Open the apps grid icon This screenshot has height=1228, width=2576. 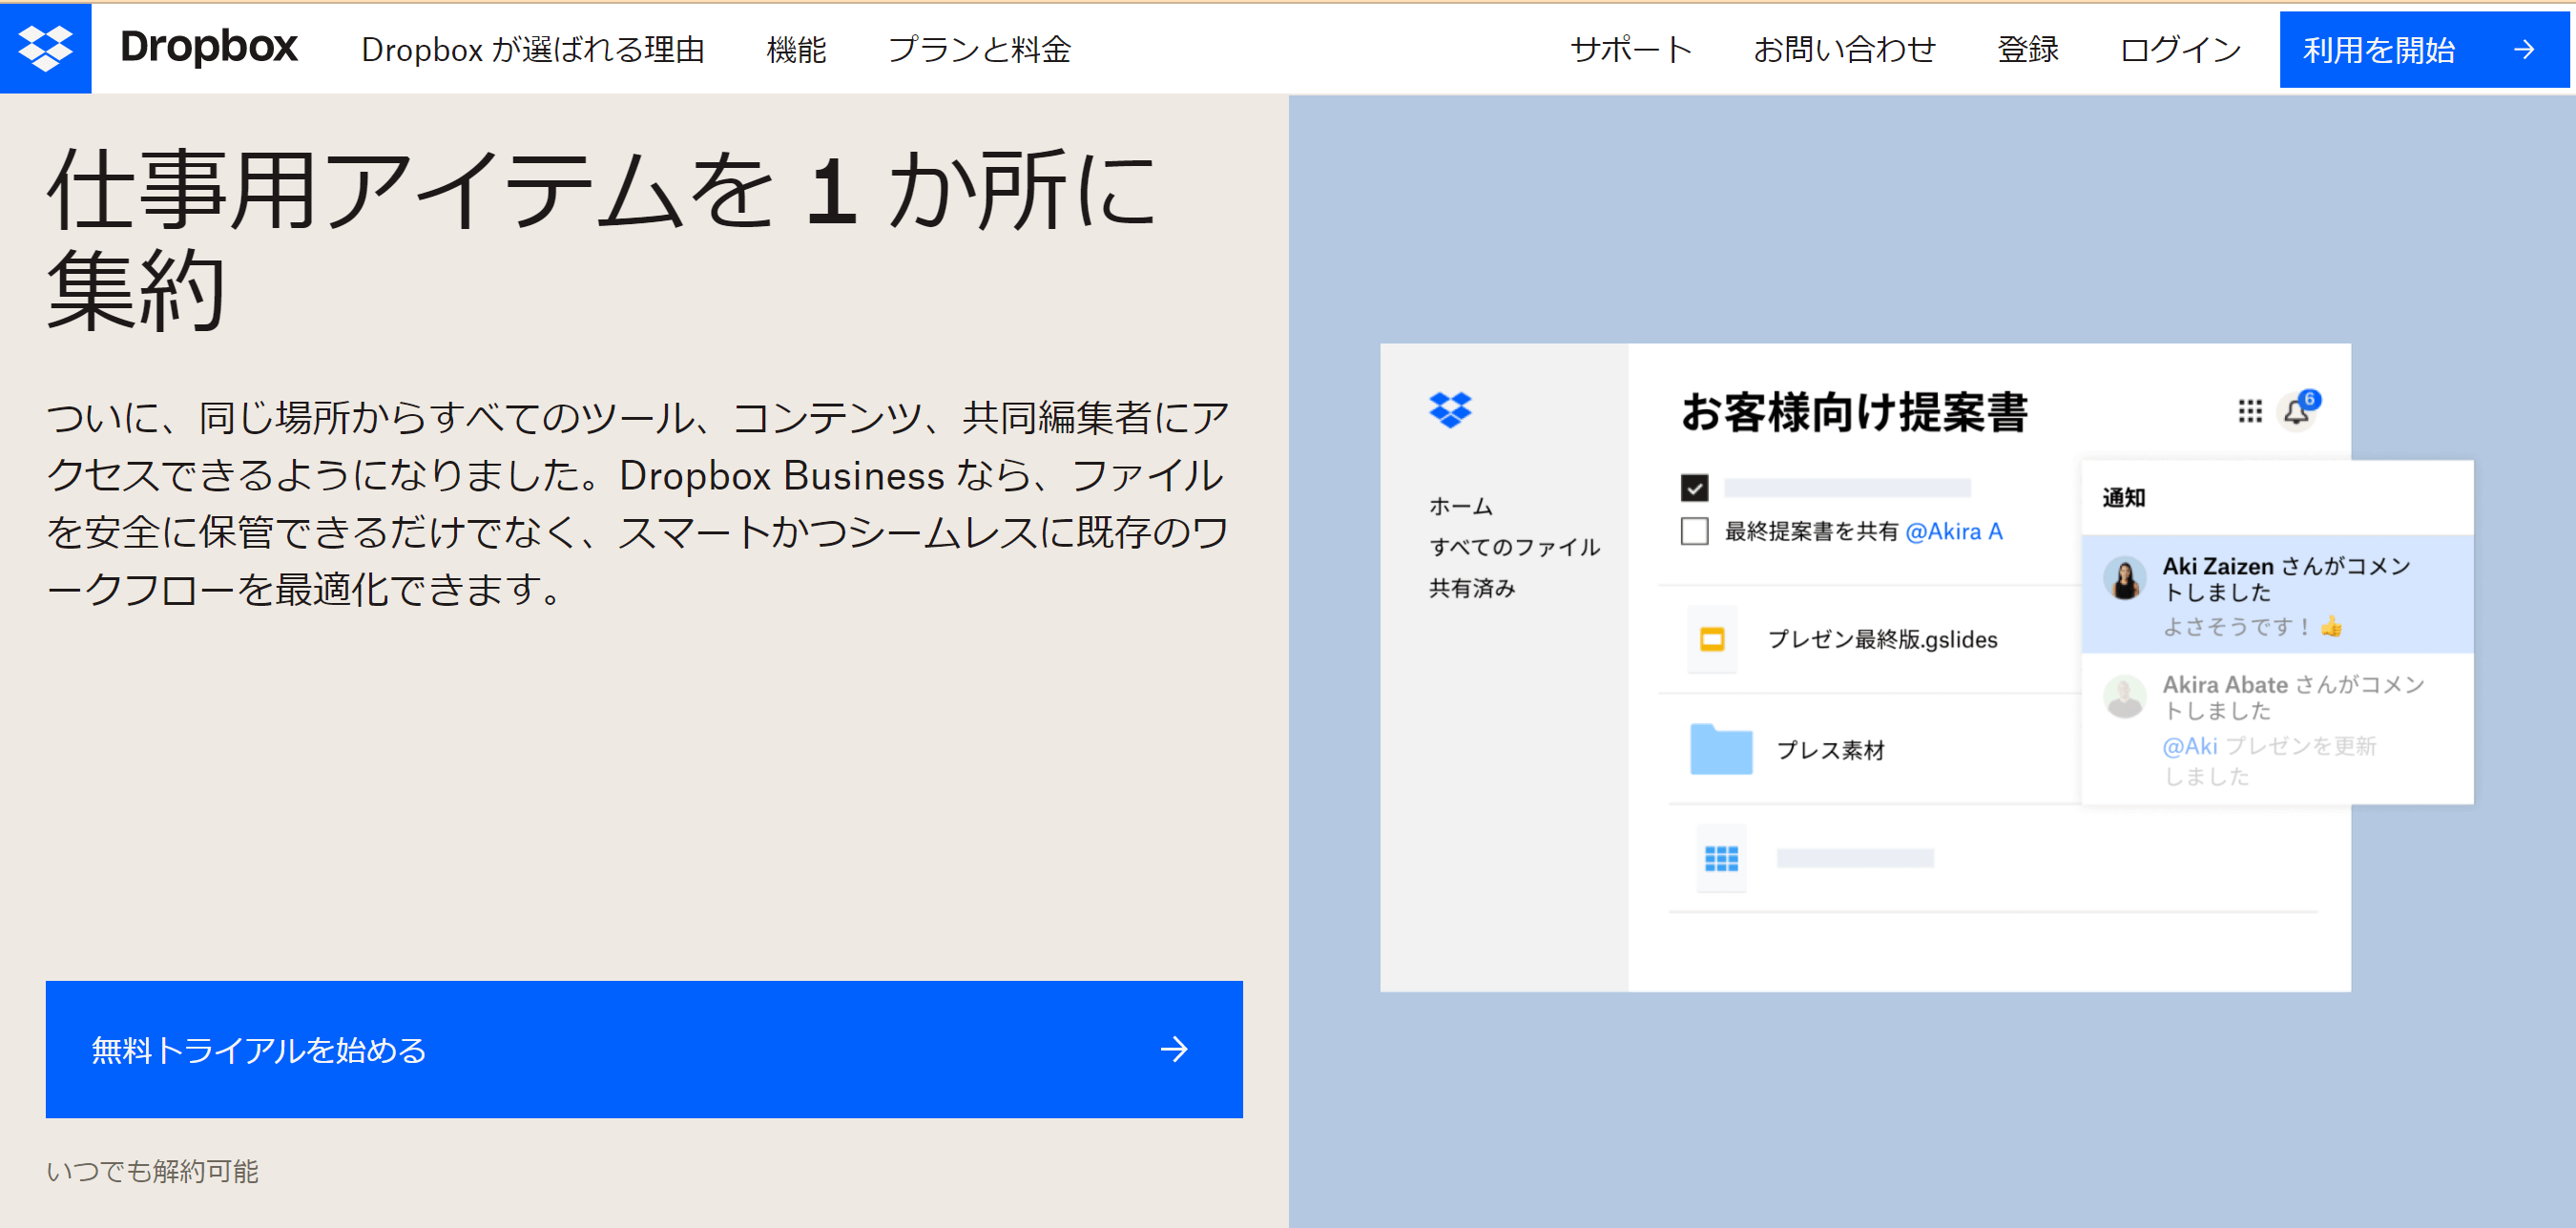click(x=2249, y=411)
